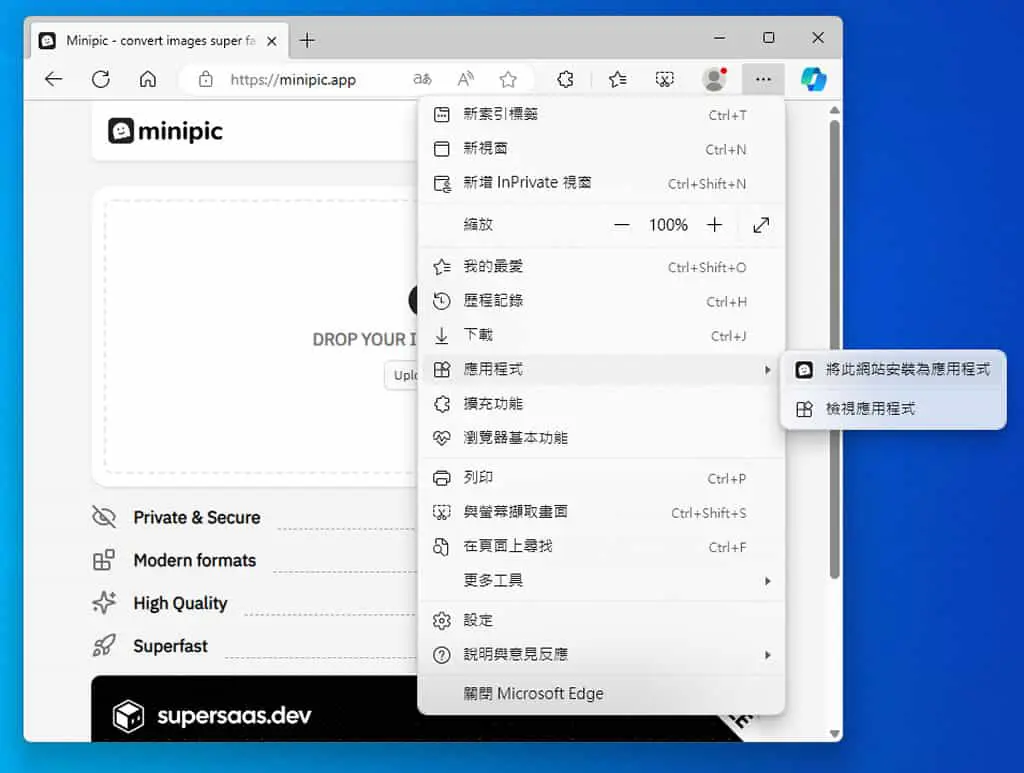
Task: Open the Extensions puzzle icon in toolbar
Action: pyautogui.click(x=566, y=80)
